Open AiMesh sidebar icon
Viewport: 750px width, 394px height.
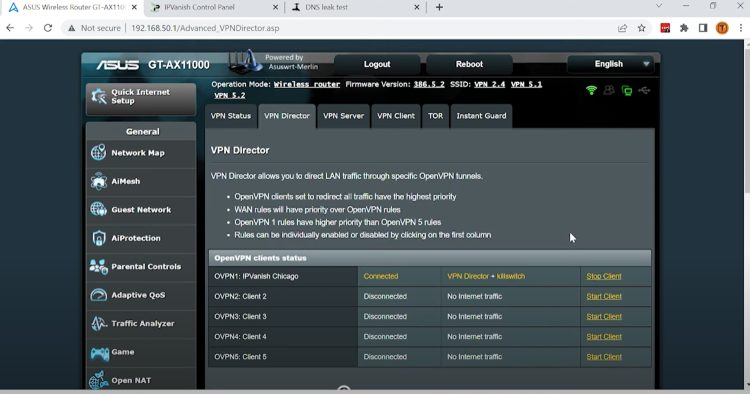coord(99,181)
